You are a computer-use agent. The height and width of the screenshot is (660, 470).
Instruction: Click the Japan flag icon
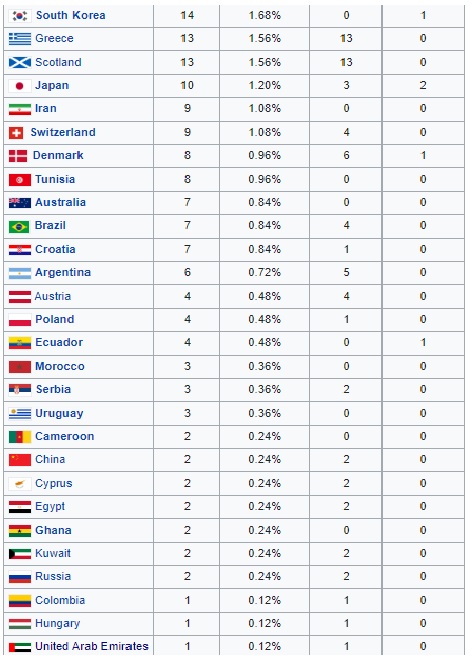coord(20,86)
